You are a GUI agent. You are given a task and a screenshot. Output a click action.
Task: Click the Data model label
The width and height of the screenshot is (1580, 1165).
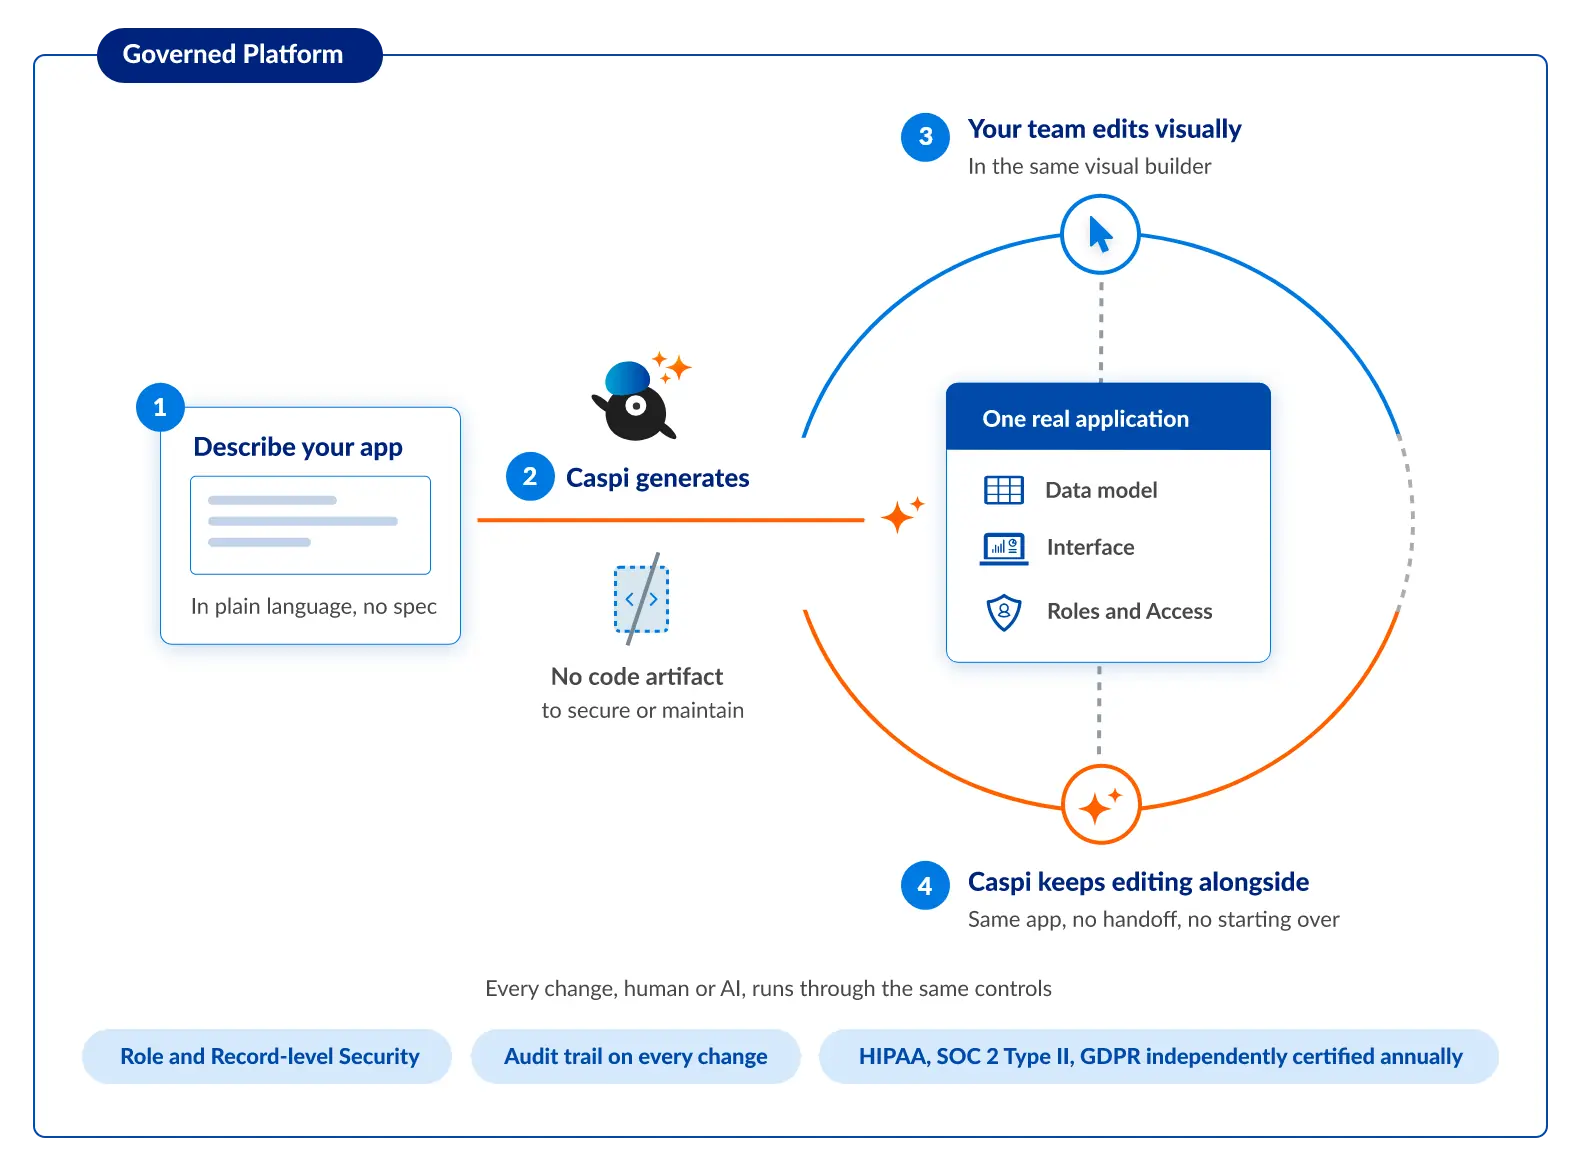(1101, 490)
